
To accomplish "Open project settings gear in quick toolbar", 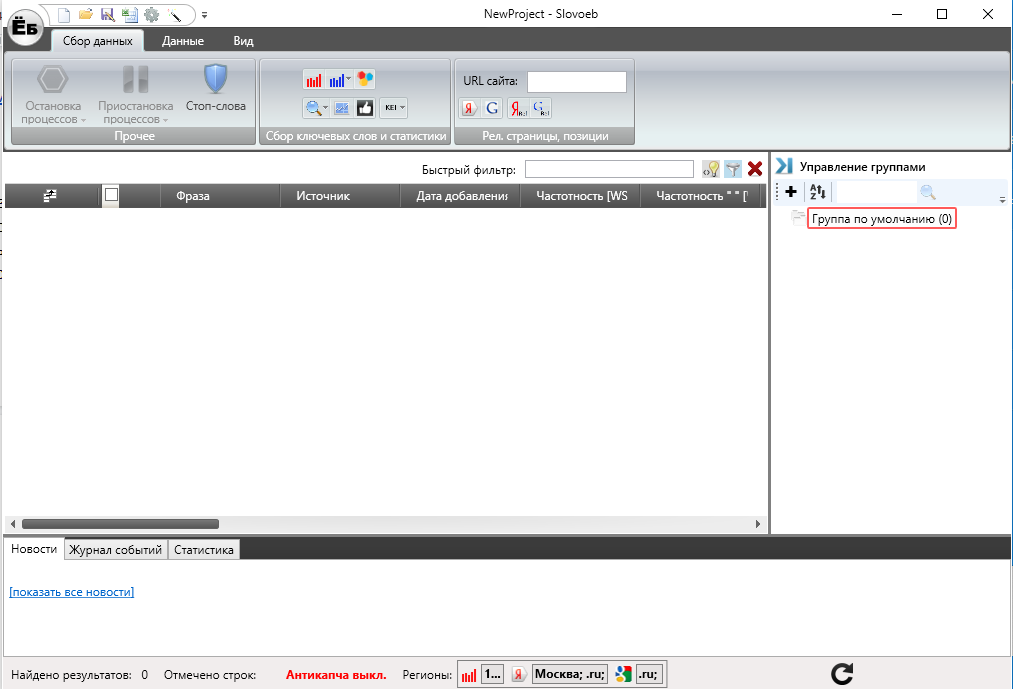I will click(x=151, y=14).
